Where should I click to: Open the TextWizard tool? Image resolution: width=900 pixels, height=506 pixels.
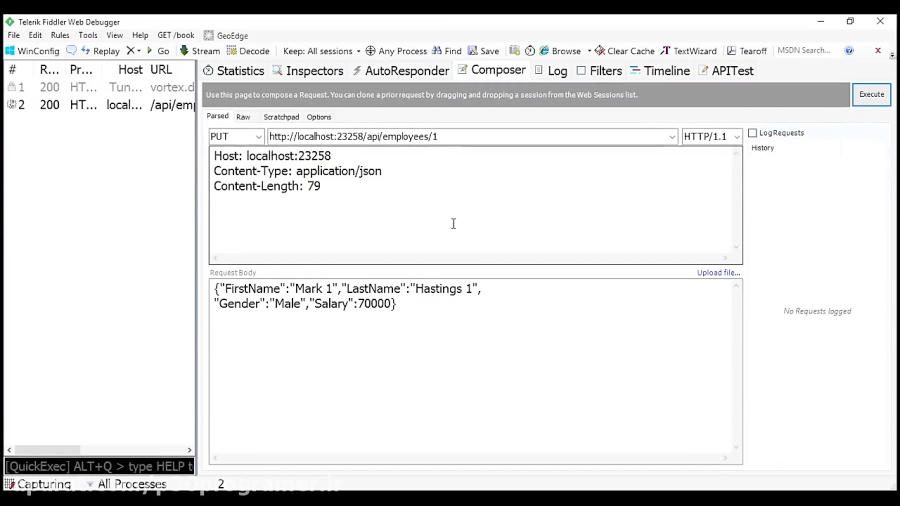(x=689, y=50)
